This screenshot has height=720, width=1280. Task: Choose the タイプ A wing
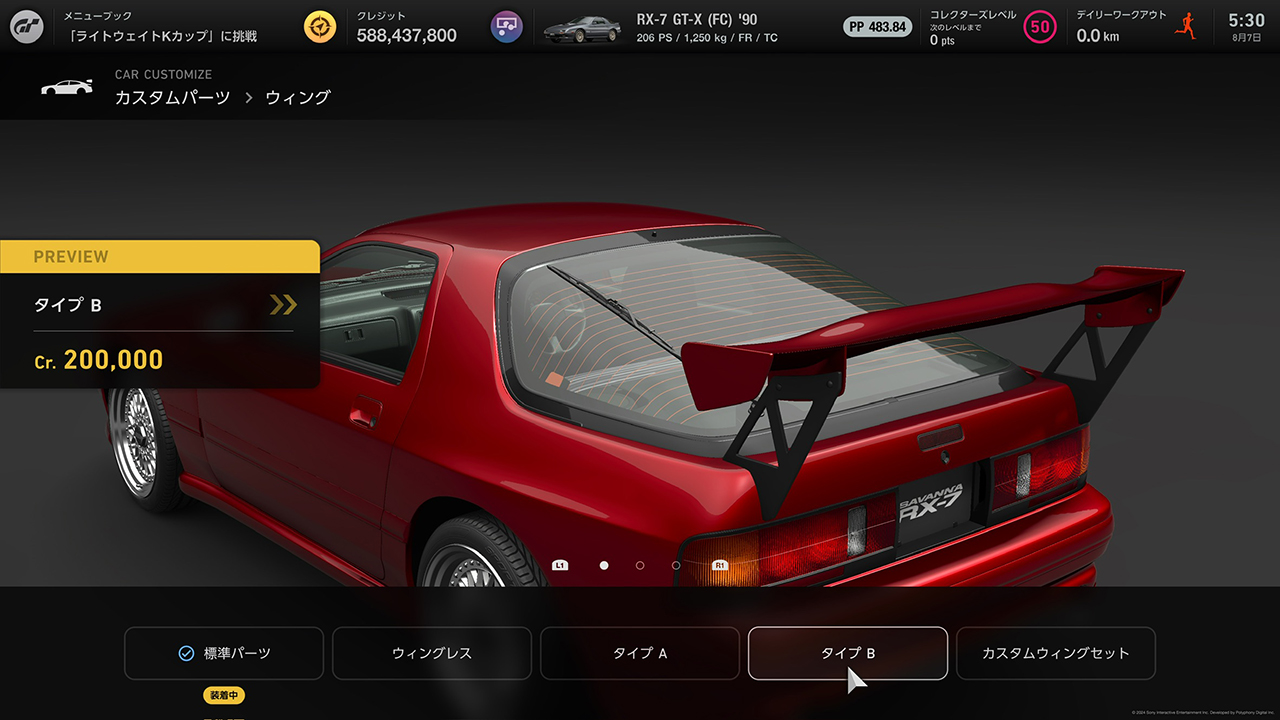pos(640,653)
